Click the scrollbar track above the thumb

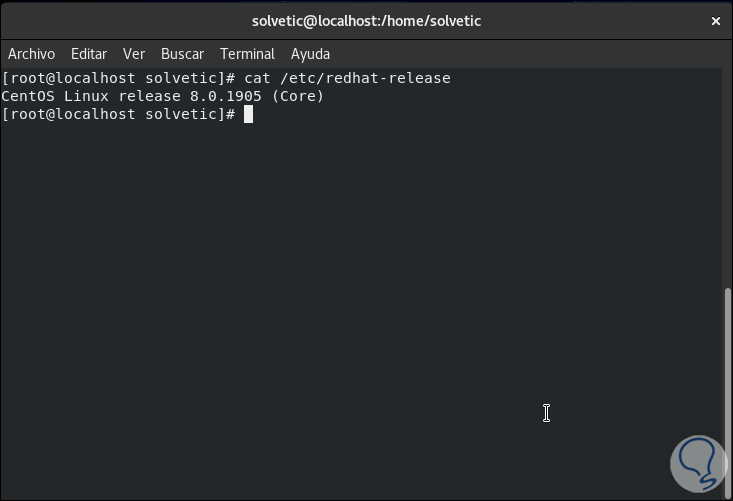tap(727, 180)
